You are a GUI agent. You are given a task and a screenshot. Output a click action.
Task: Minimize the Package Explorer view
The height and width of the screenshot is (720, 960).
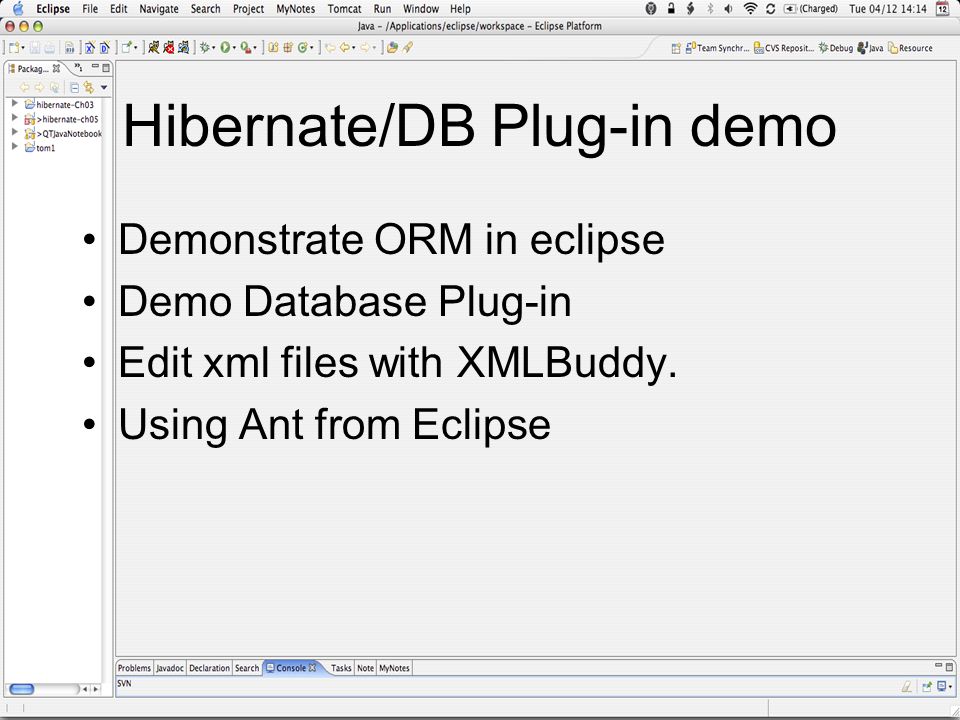(95, 66)
